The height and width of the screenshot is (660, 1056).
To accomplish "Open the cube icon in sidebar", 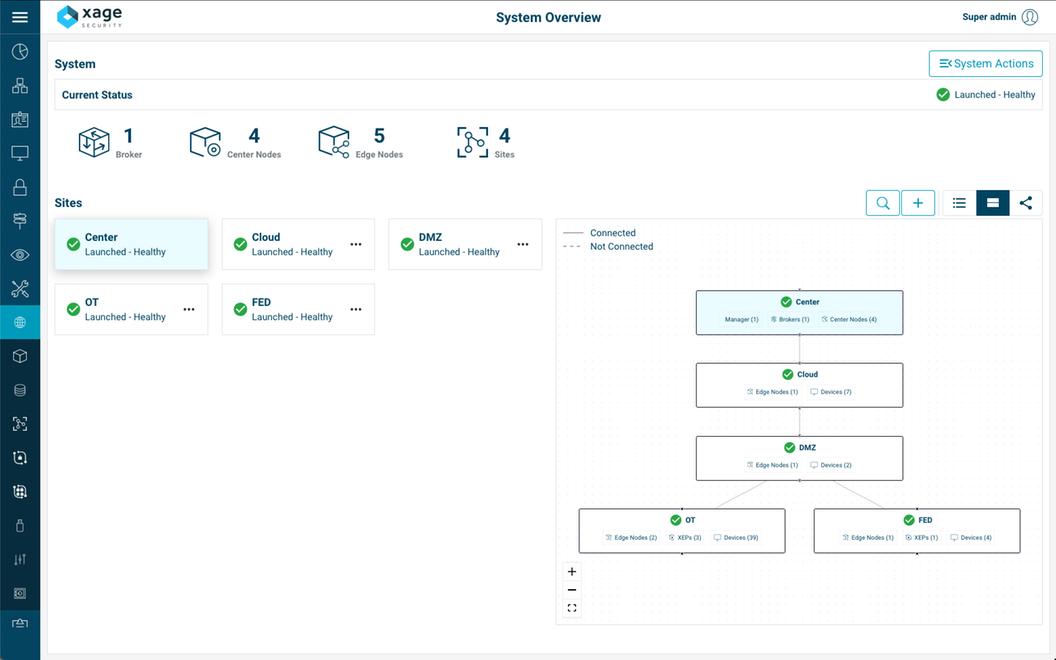I will (x=20, y=356).
